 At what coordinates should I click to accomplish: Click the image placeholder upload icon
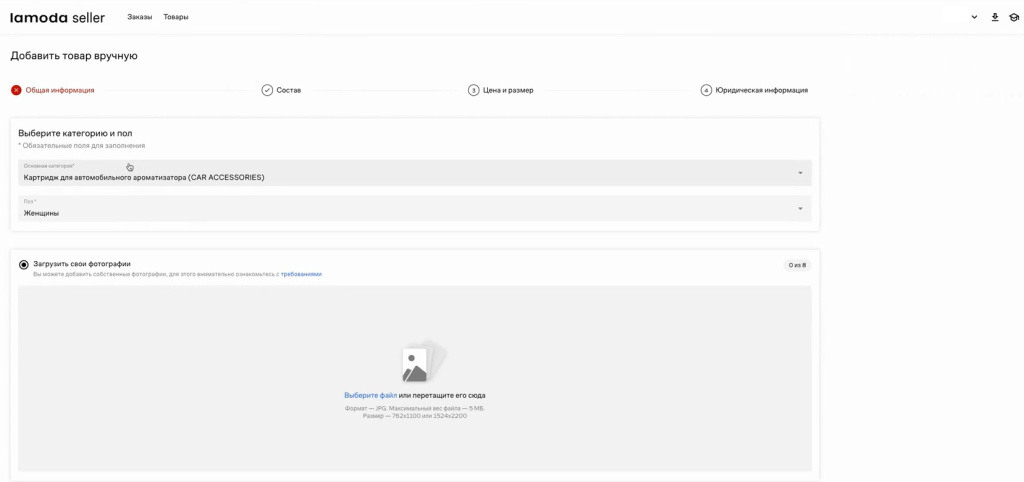[415, 364]
